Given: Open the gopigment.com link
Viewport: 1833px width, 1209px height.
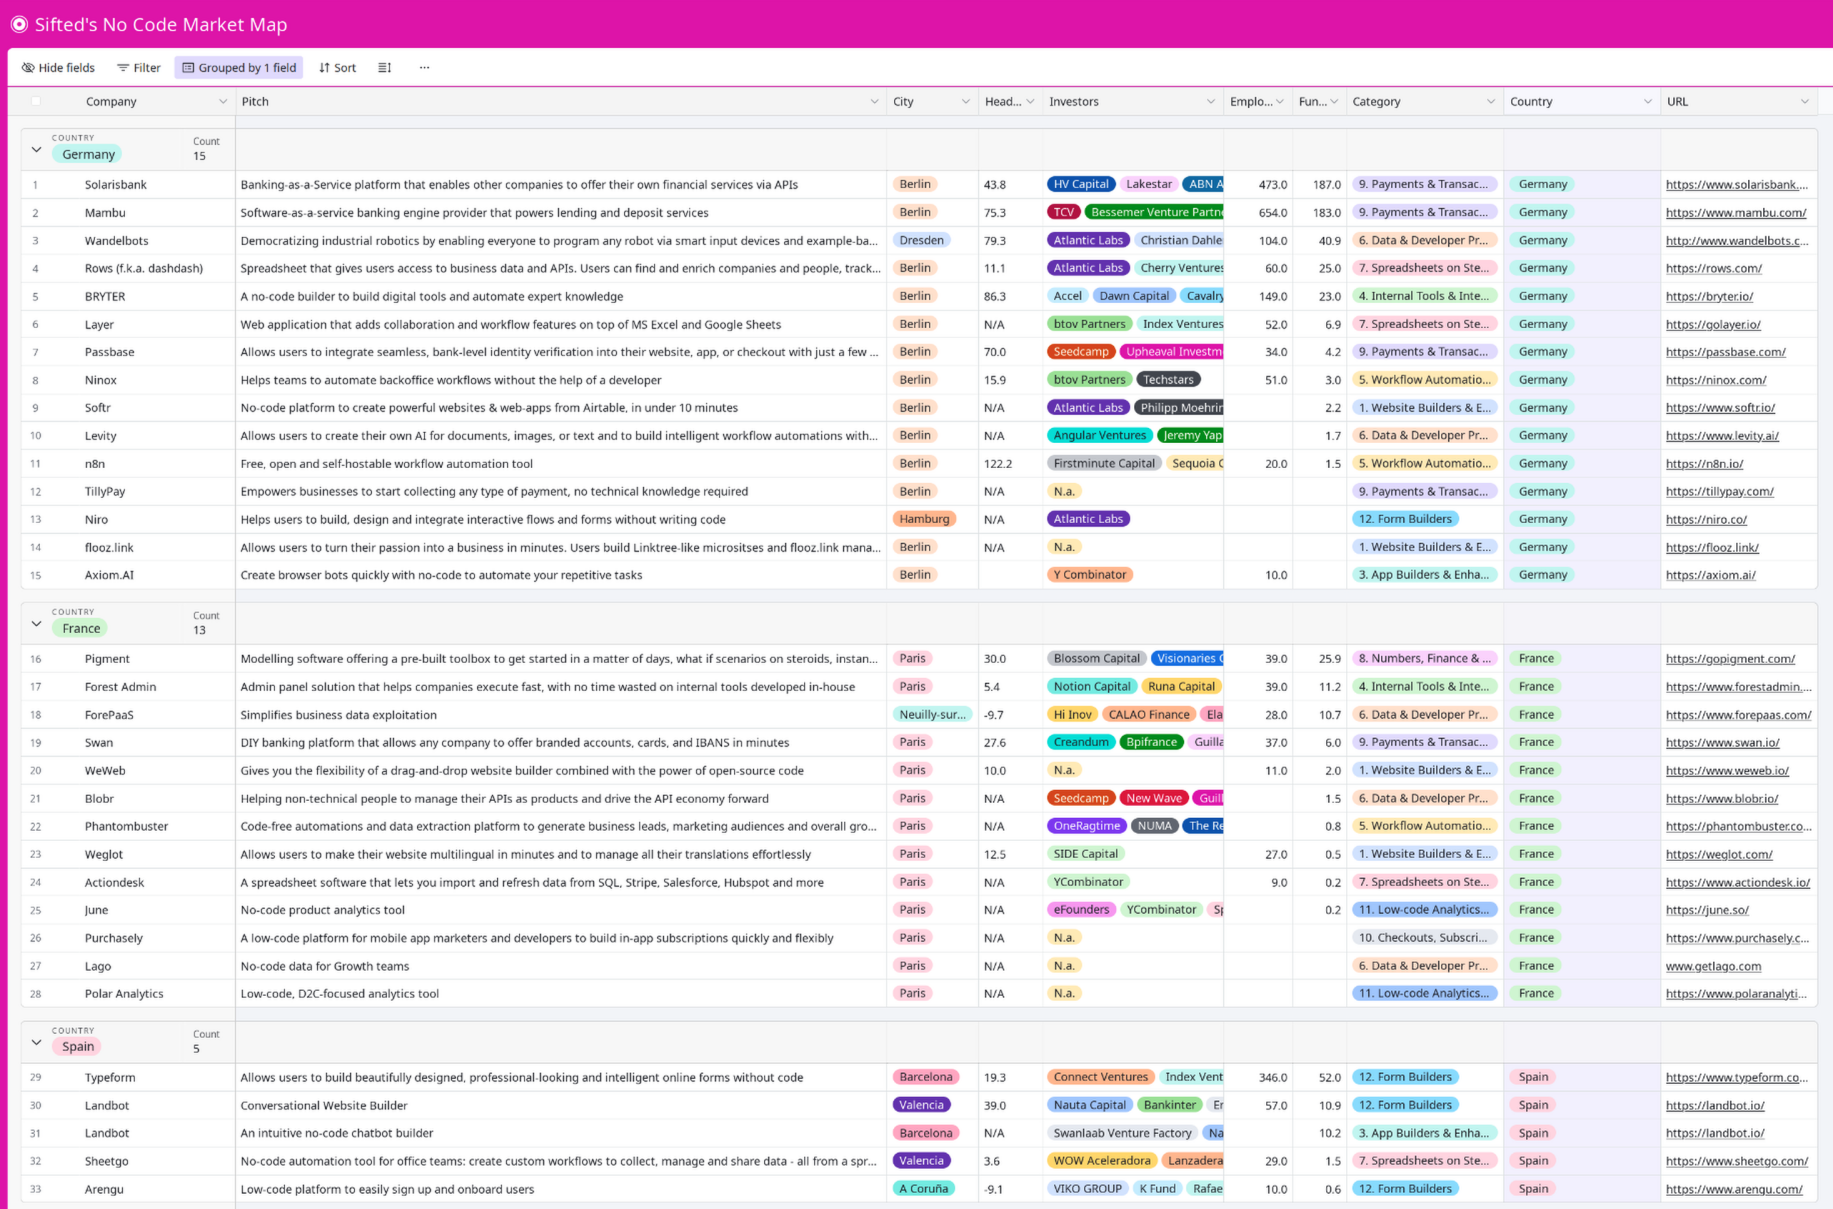Looking at the screenshot, I should [1730, 659].
